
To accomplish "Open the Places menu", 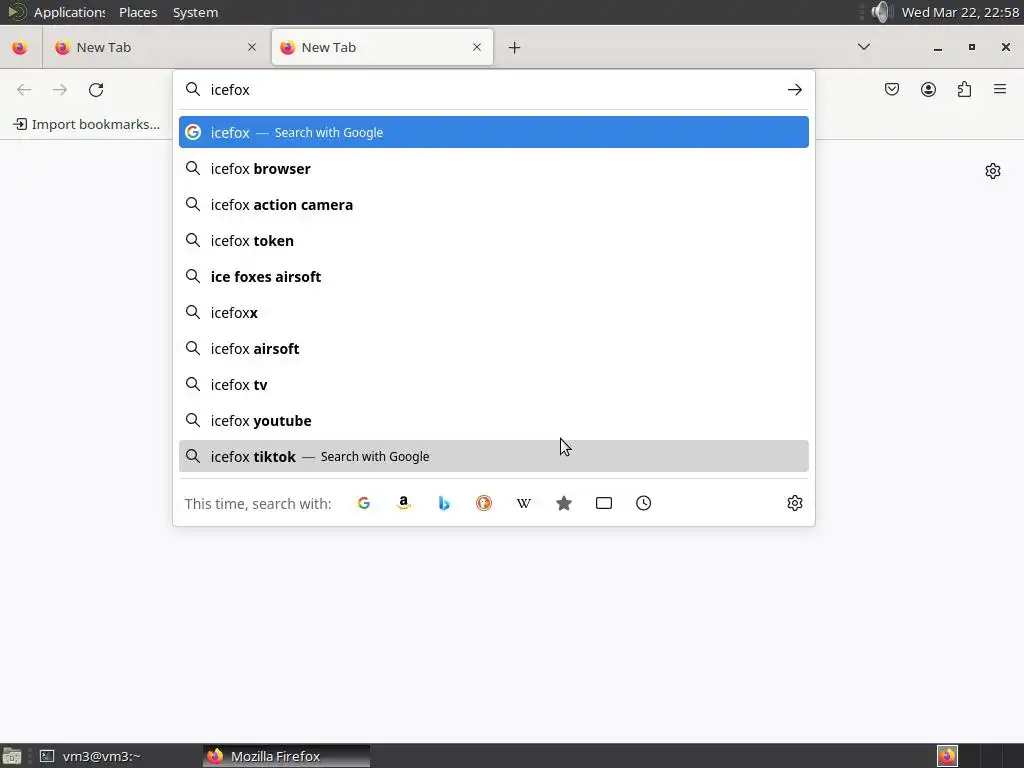I will 138,12.
